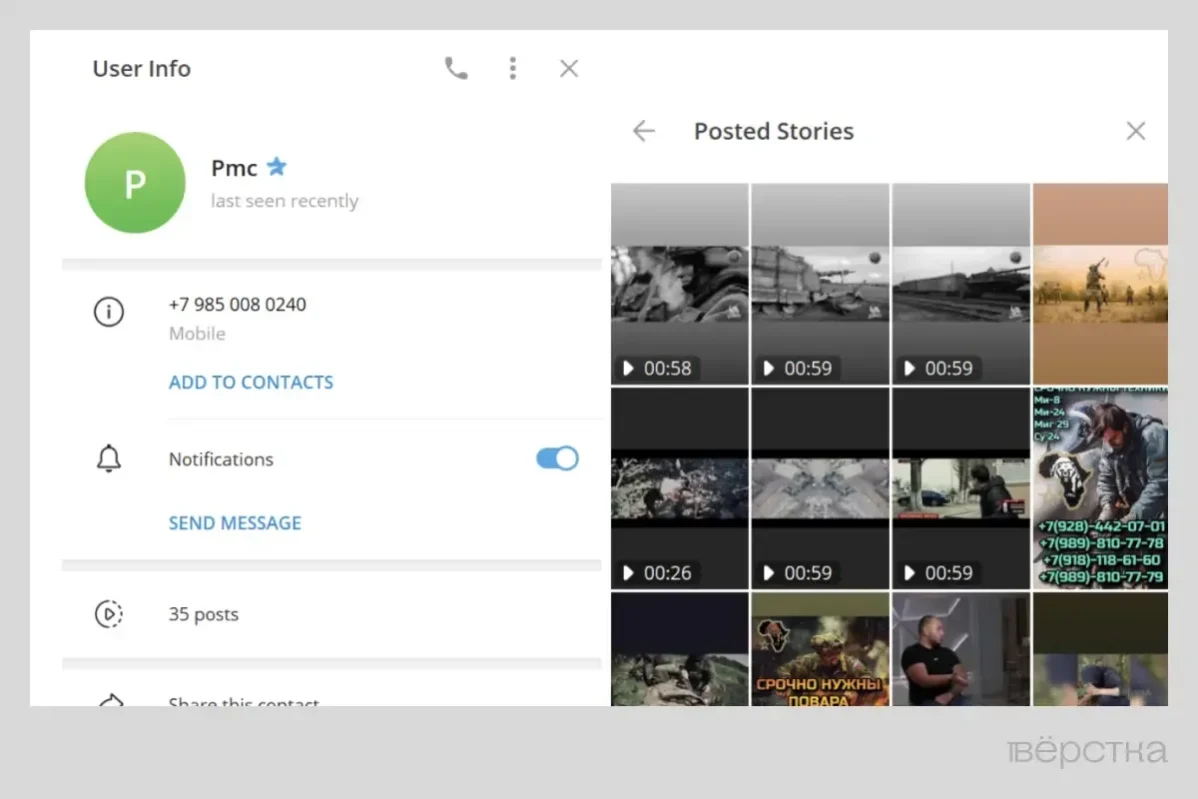This screenshot has width=1198, height=799.
Task: Toggle the Notifications switch off
Action: click(x=557, y=459)
